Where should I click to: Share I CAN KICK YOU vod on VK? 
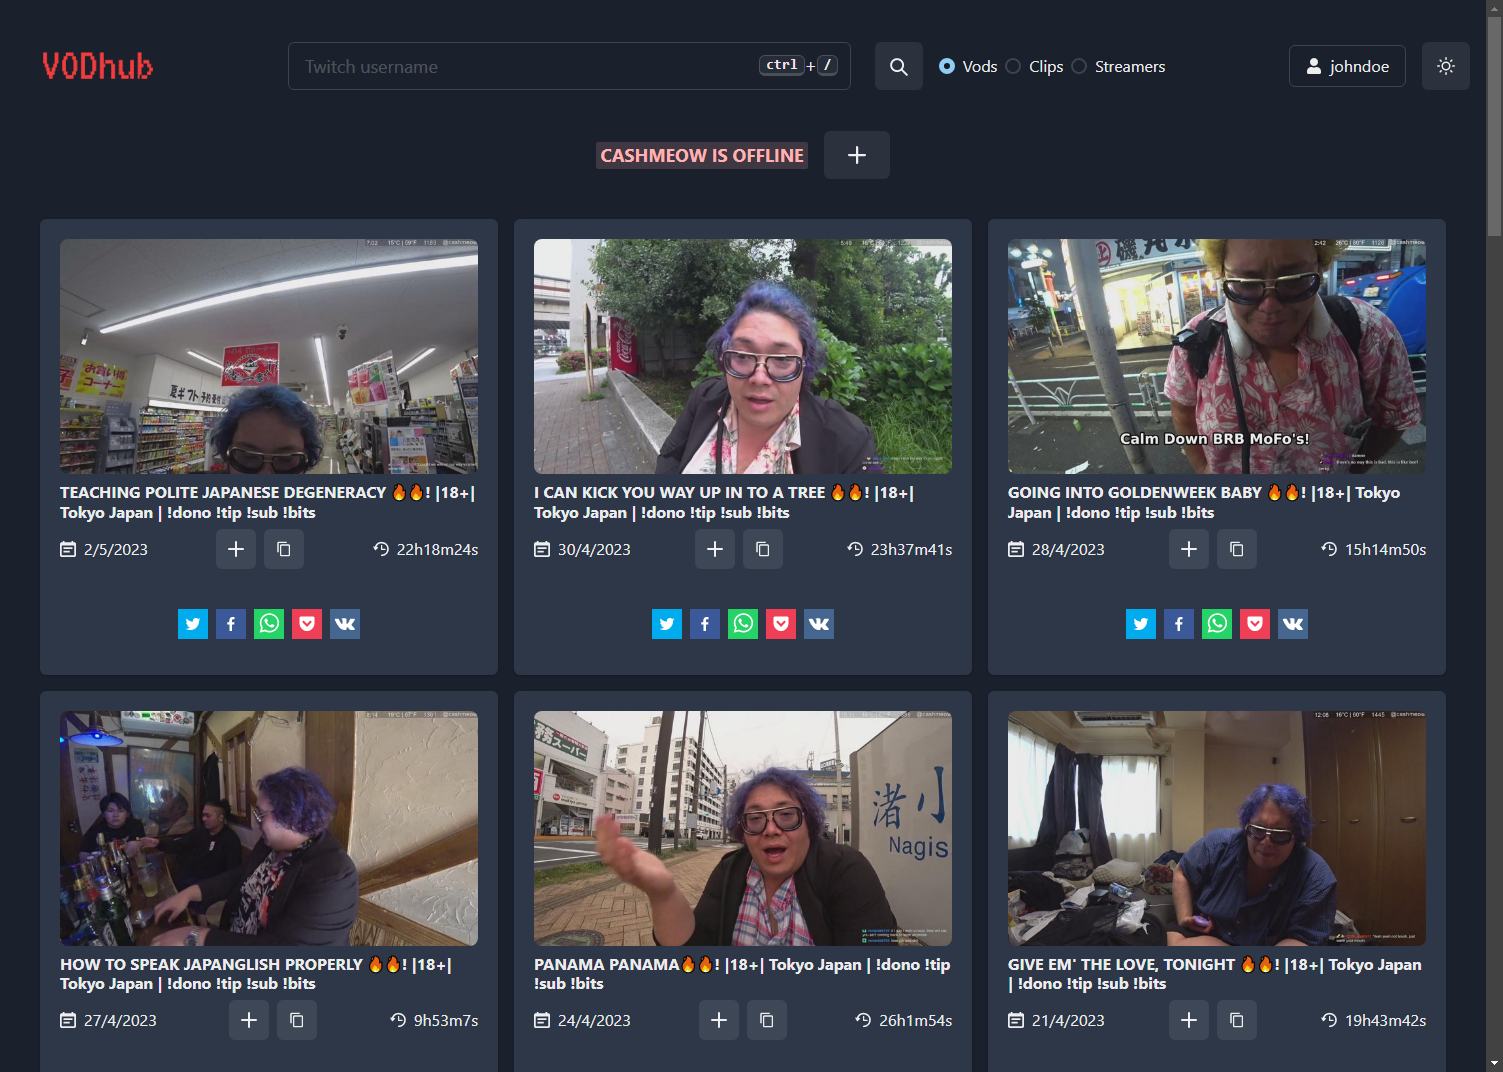(819, 624)
